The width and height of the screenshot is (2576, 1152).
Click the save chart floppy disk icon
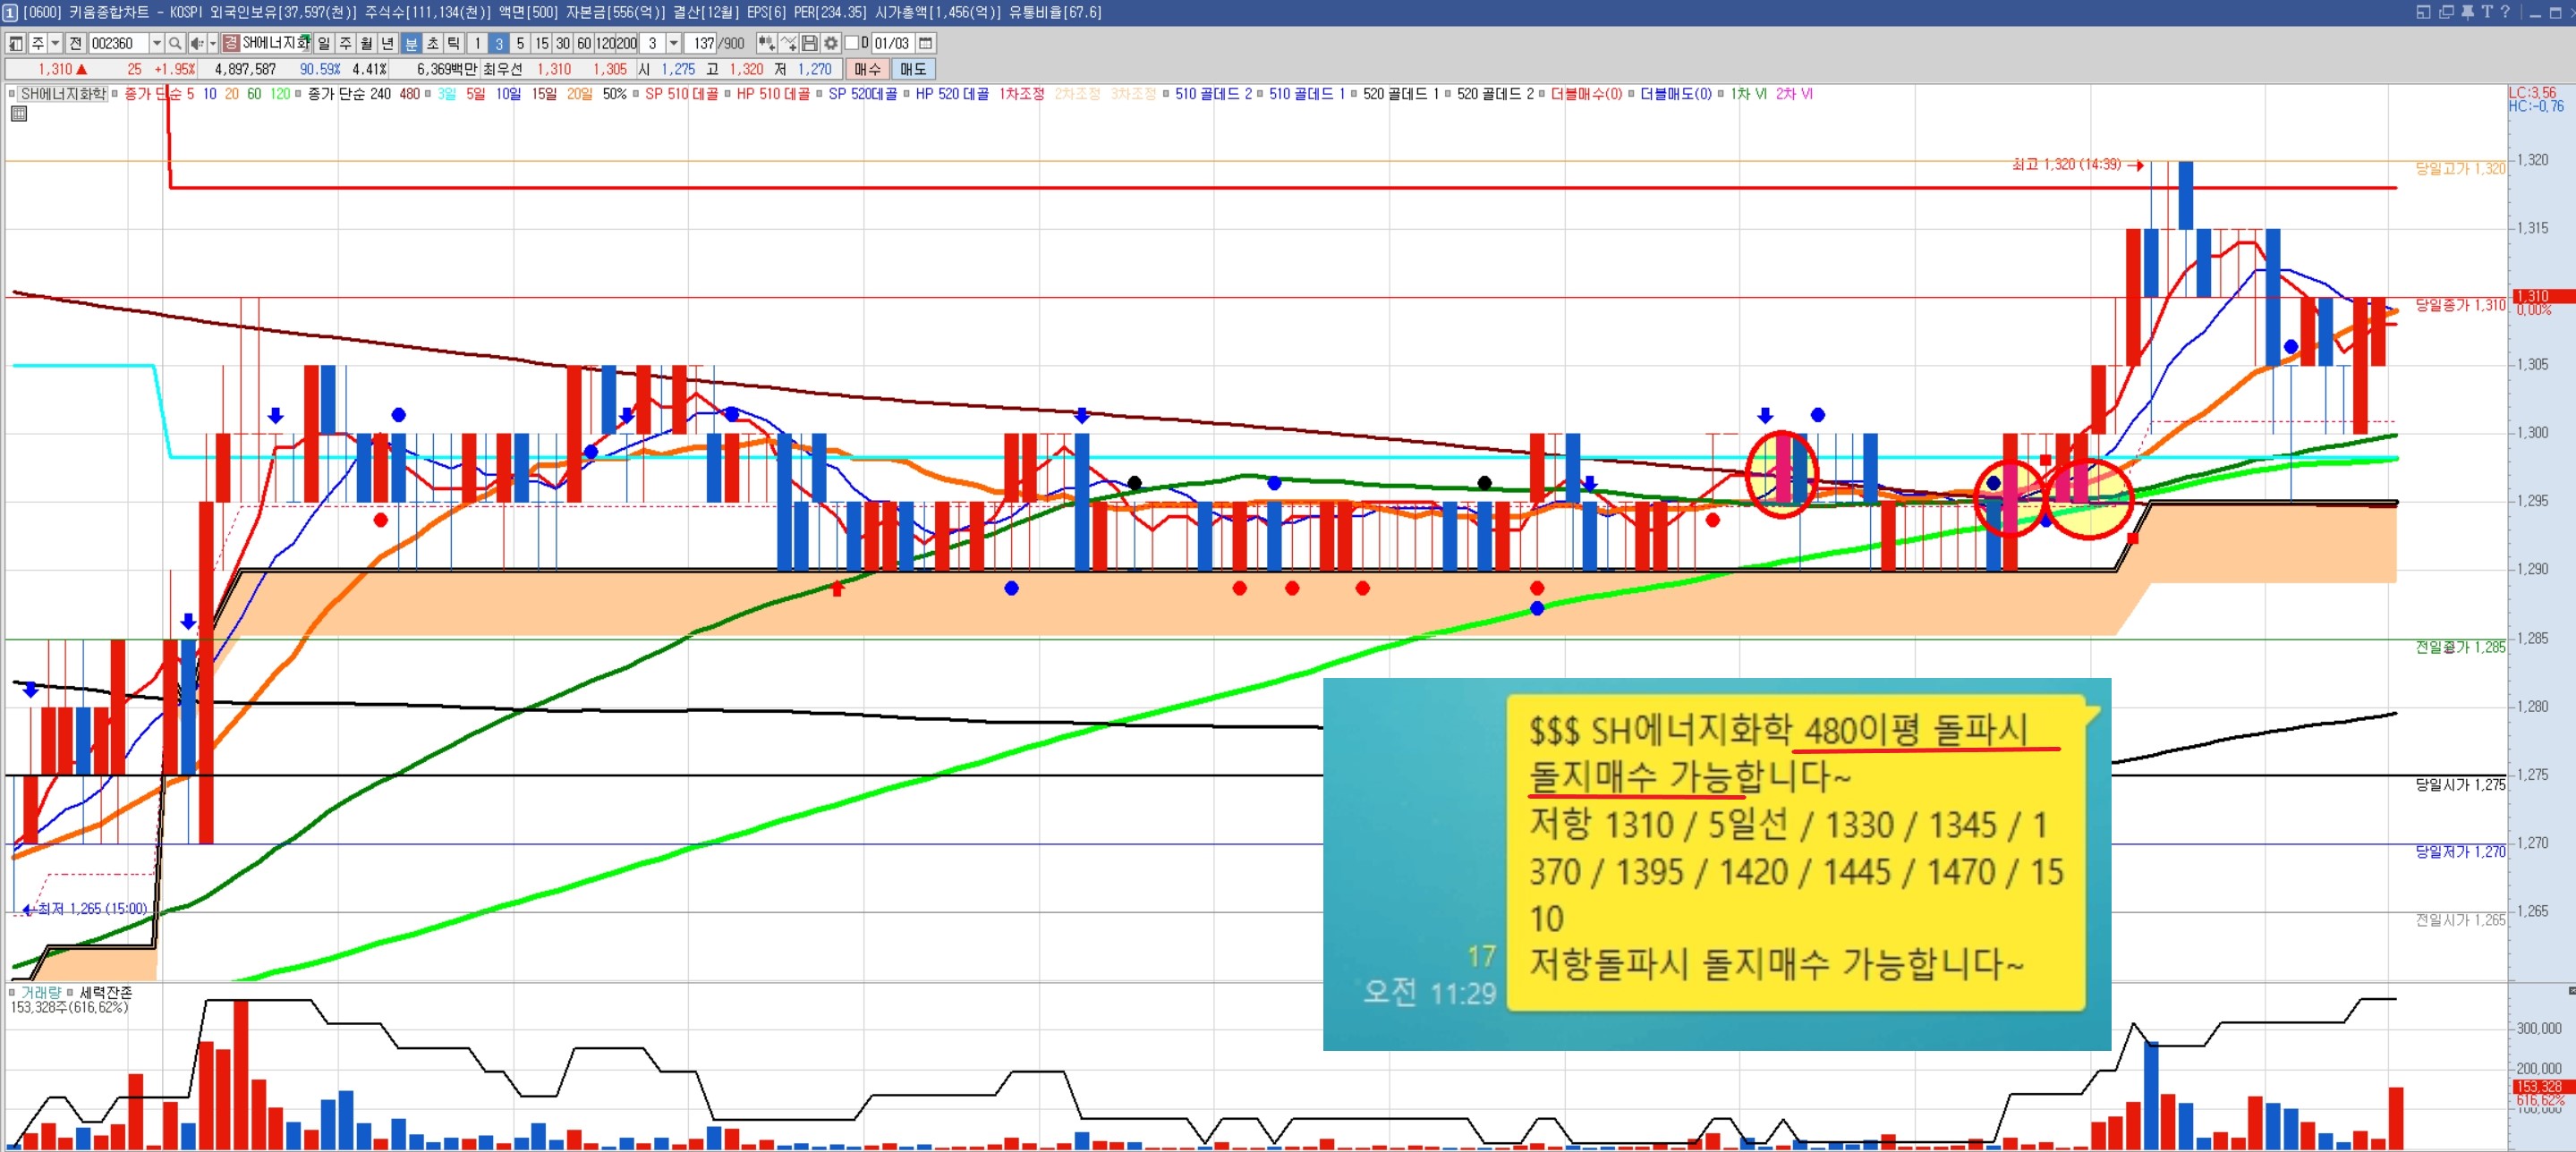[810, 43]
